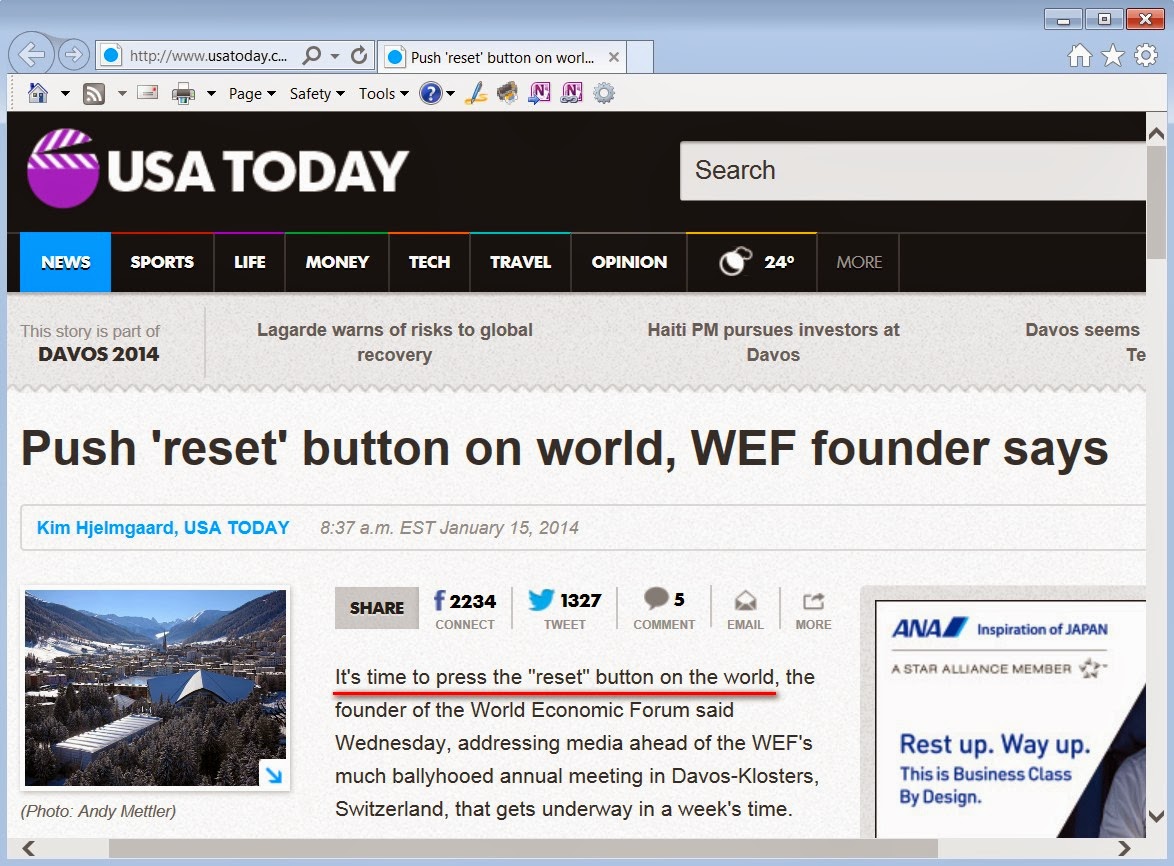Click the Refresh page icon
The width and height of the screenshot is (1174, 866).
click(x=359, y=55)
